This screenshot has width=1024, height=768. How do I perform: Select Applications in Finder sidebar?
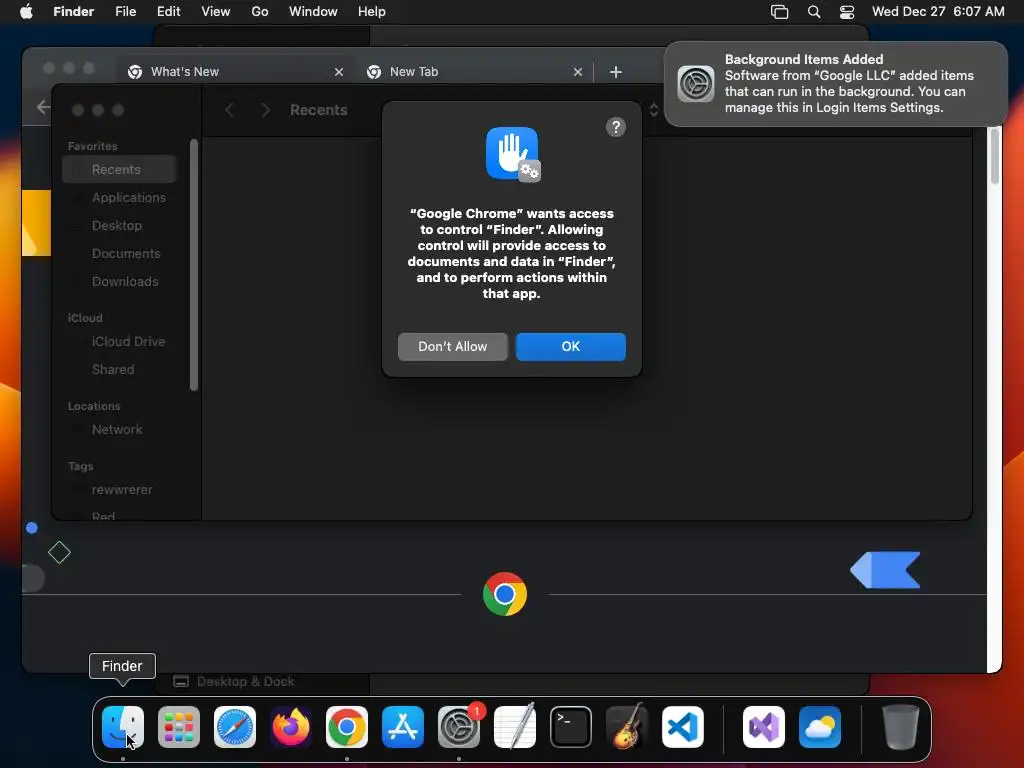point(120,198)
